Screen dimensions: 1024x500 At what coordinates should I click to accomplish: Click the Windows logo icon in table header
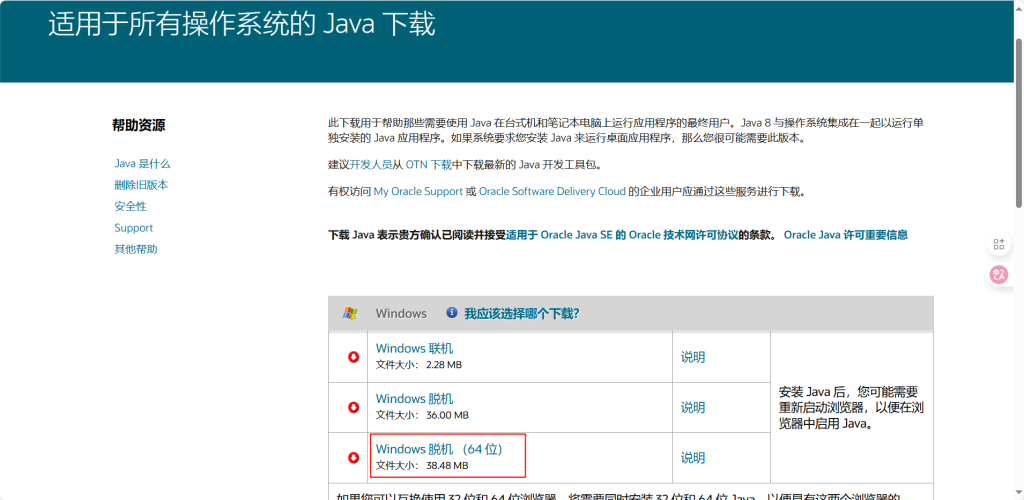tap(349, 313)
